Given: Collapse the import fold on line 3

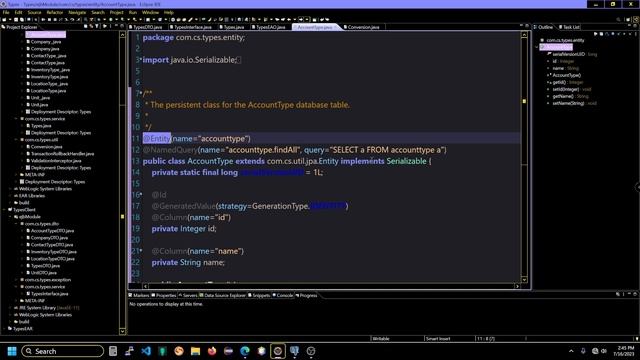Looking at the screenshot, I should coord(141,60).
